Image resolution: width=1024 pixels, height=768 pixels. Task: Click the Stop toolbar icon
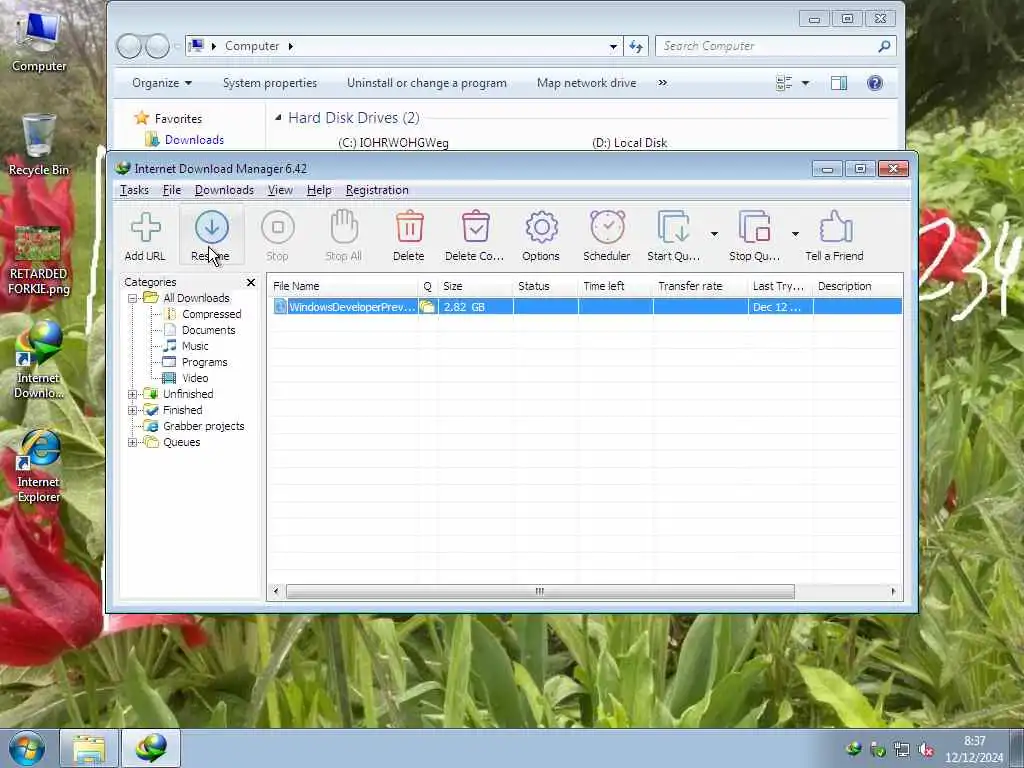[x=278, y=236]
